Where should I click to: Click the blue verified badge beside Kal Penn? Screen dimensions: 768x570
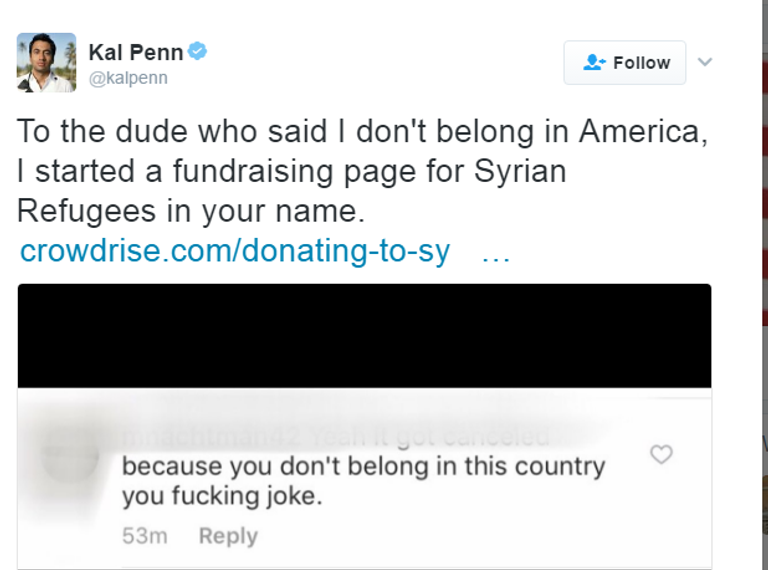[198, 51]
